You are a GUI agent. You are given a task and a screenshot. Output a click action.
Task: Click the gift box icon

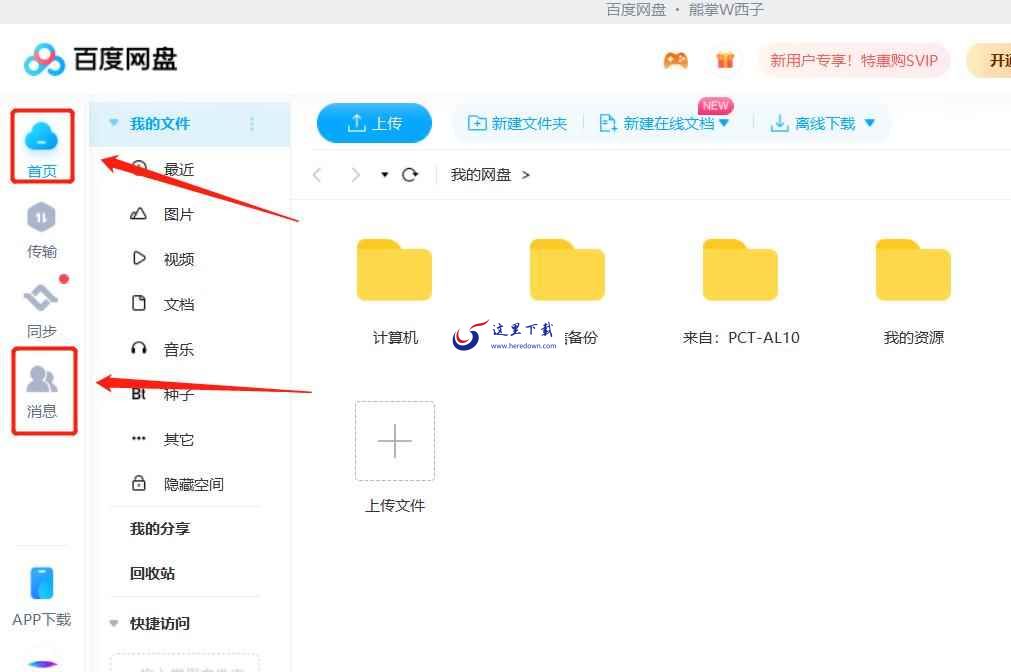tap(725, 61)
